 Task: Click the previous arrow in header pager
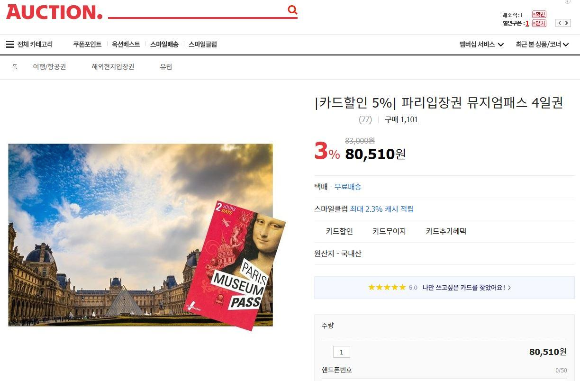coord(560,23)
